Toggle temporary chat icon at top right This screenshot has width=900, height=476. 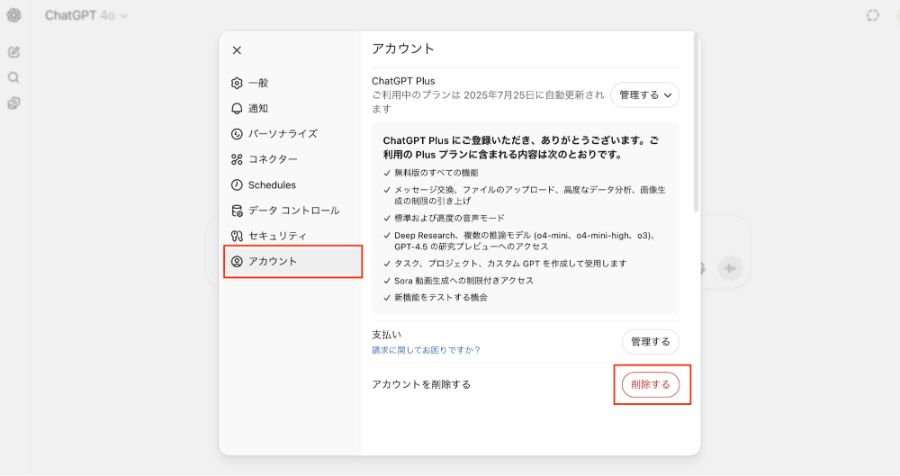pyautogui.click(x=872, y=16)
